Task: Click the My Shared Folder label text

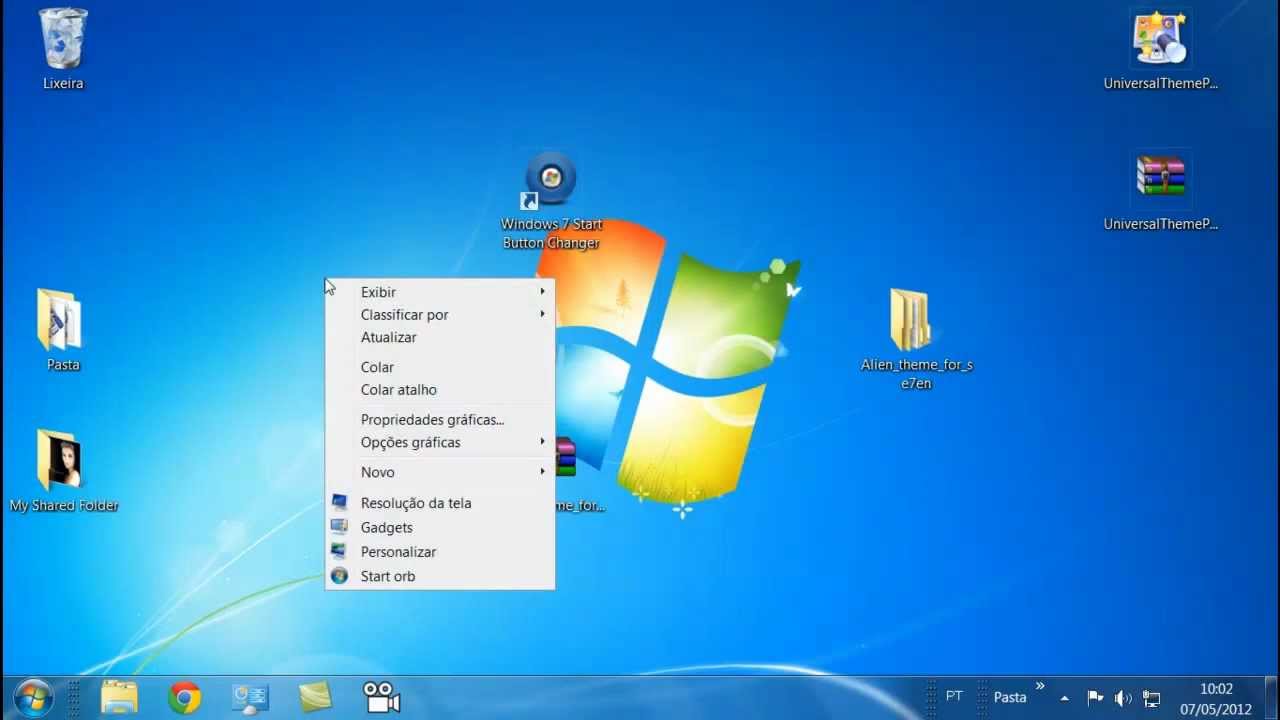Action: [x=64, y=506]
